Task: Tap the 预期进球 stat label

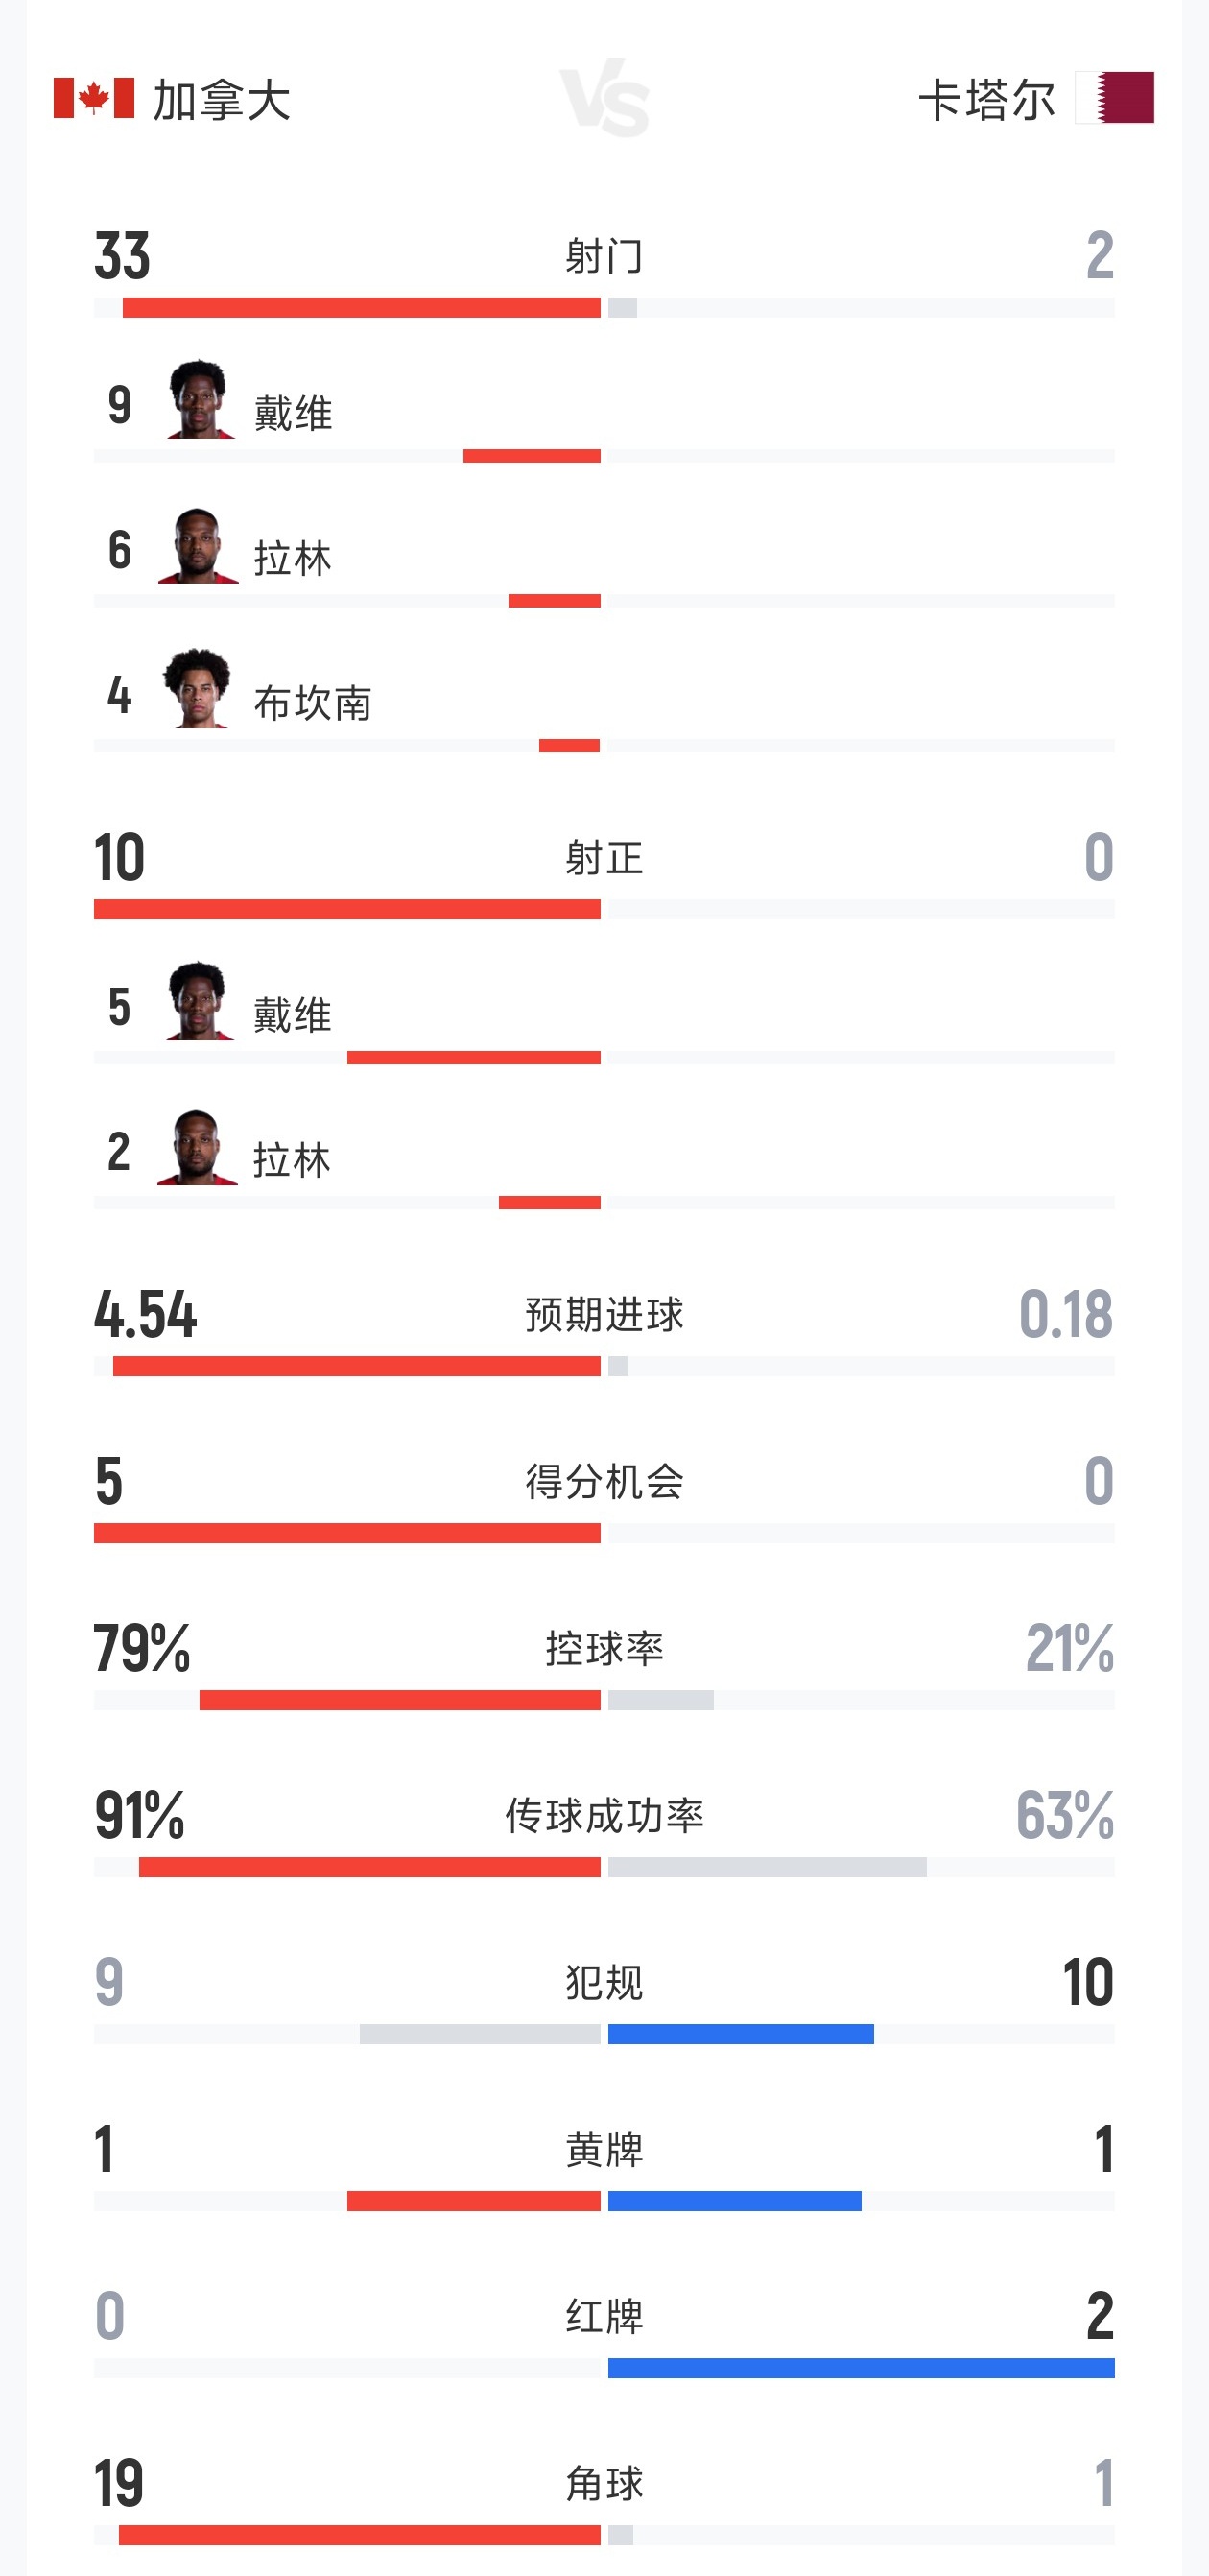Action: 604,1314
